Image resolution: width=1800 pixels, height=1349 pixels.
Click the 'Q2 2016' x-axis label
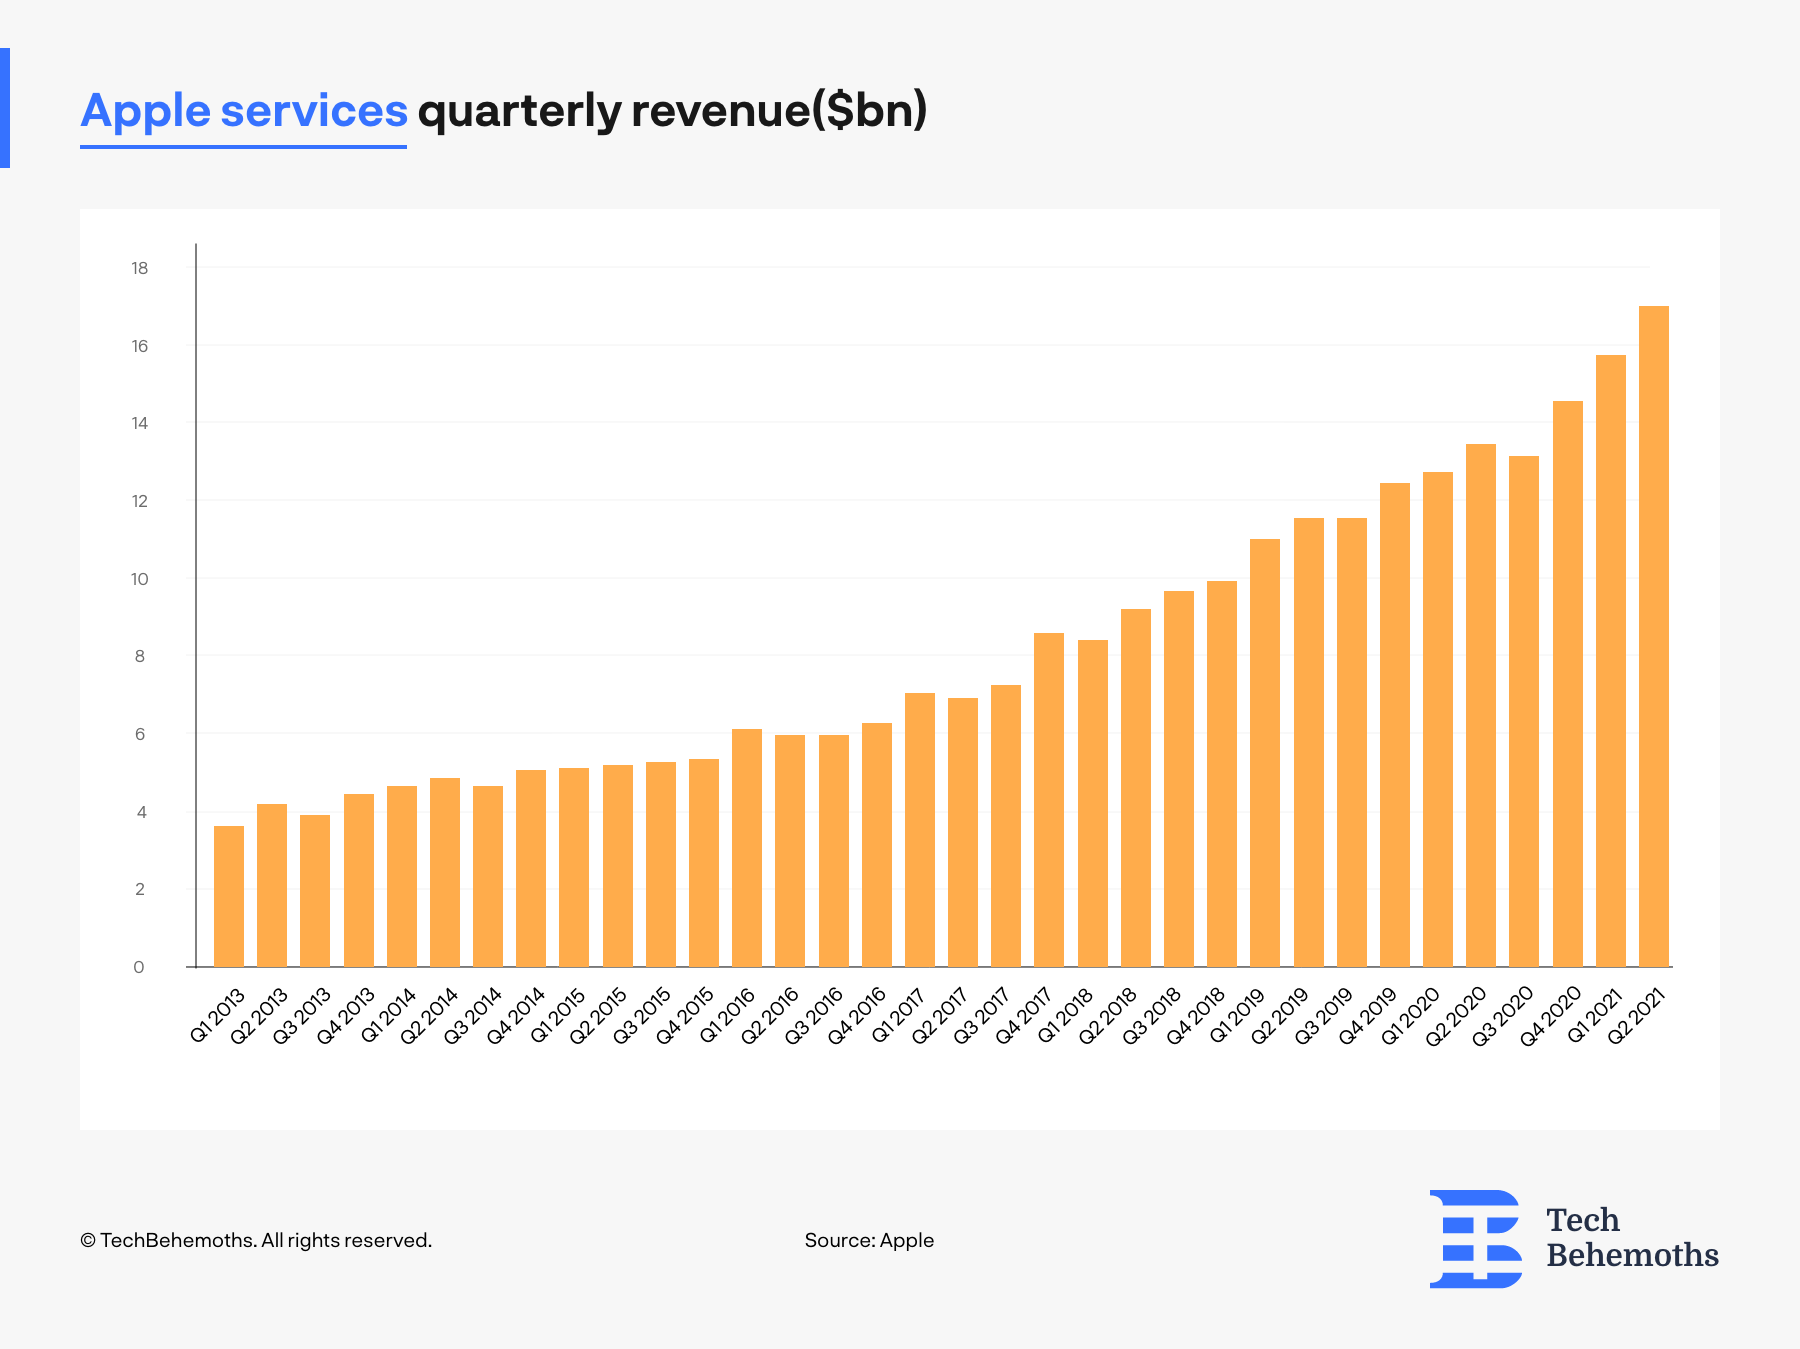pyautogui.click(x=771, y=1016)
